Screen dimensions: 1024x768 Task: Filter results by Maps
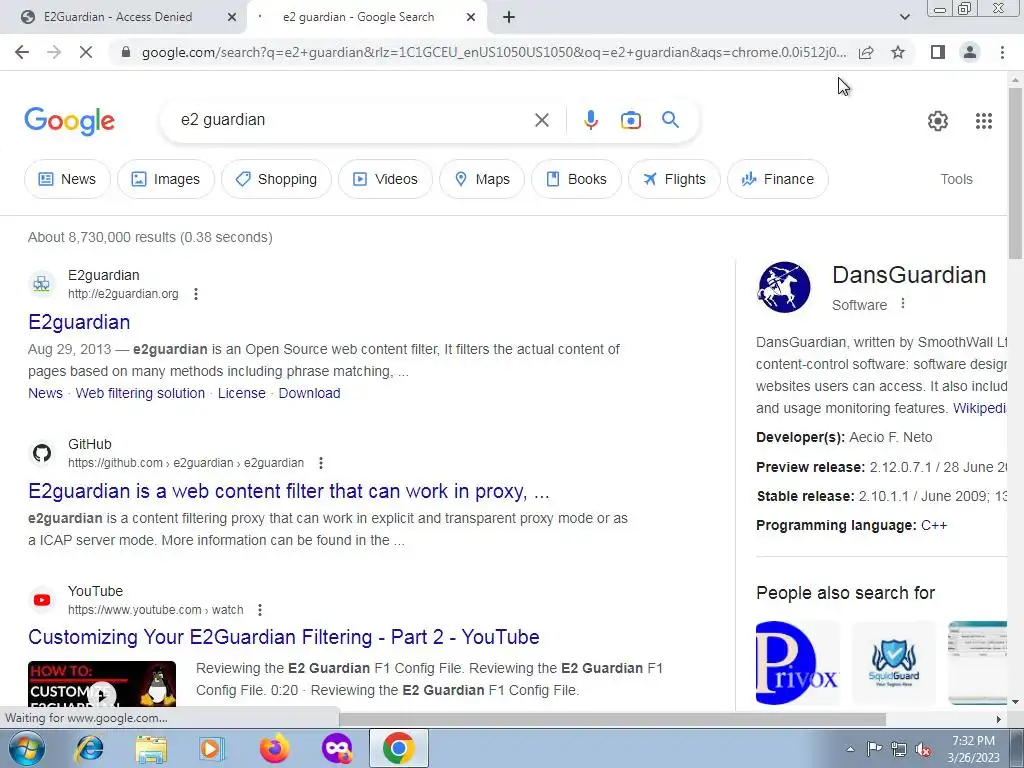[482, 179]
